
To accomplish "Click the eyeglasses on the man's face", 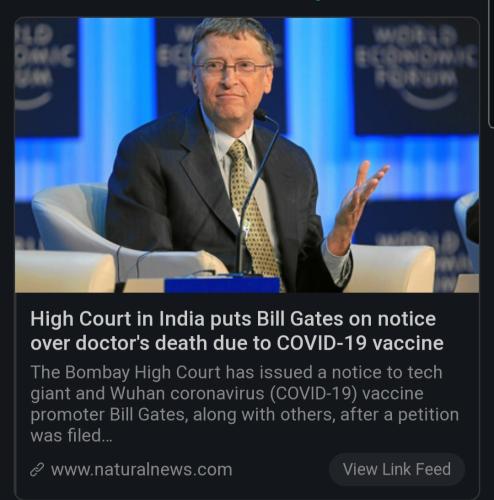I will [232, 67].
